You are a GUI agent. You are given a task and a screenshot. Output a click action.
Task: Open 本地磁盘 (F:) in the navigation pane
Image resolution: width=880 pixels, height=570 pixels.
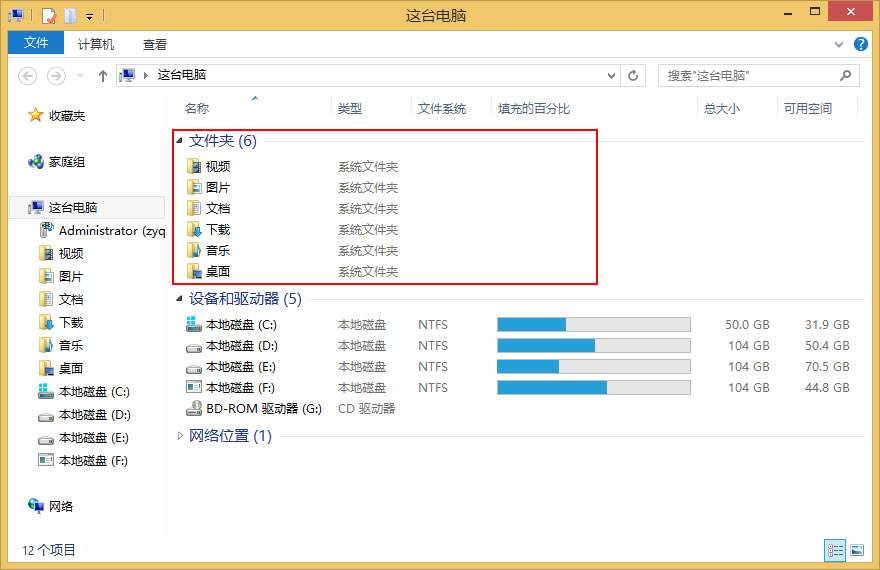pos(94,461)
